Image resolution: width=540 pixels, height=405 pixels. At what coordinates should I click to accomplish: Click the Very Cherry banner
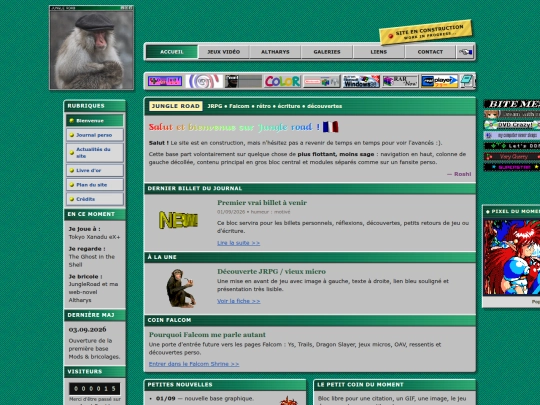pos(512,157)
